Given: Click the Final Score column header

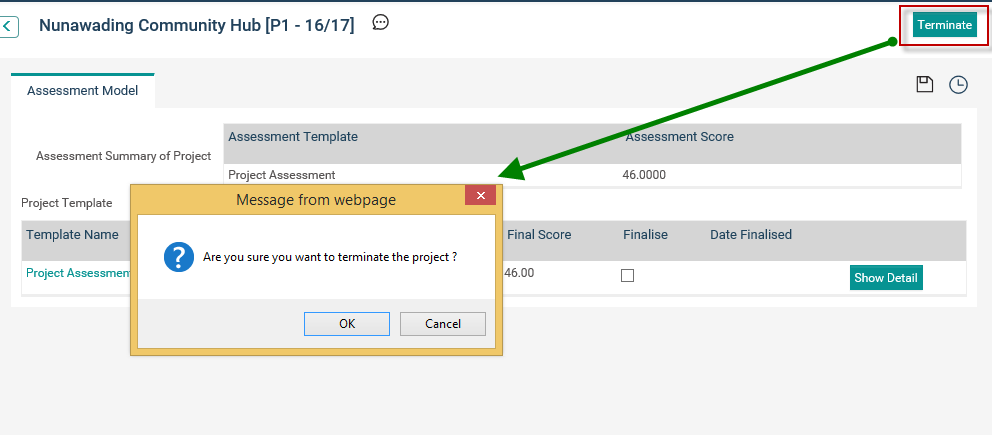Looking at the screenshot, I should click(539, 235).
